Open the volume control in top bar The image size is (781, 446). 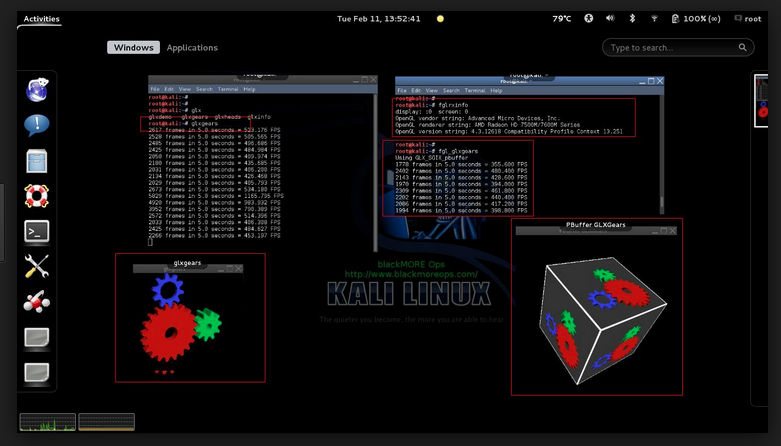tap(610, 18)
